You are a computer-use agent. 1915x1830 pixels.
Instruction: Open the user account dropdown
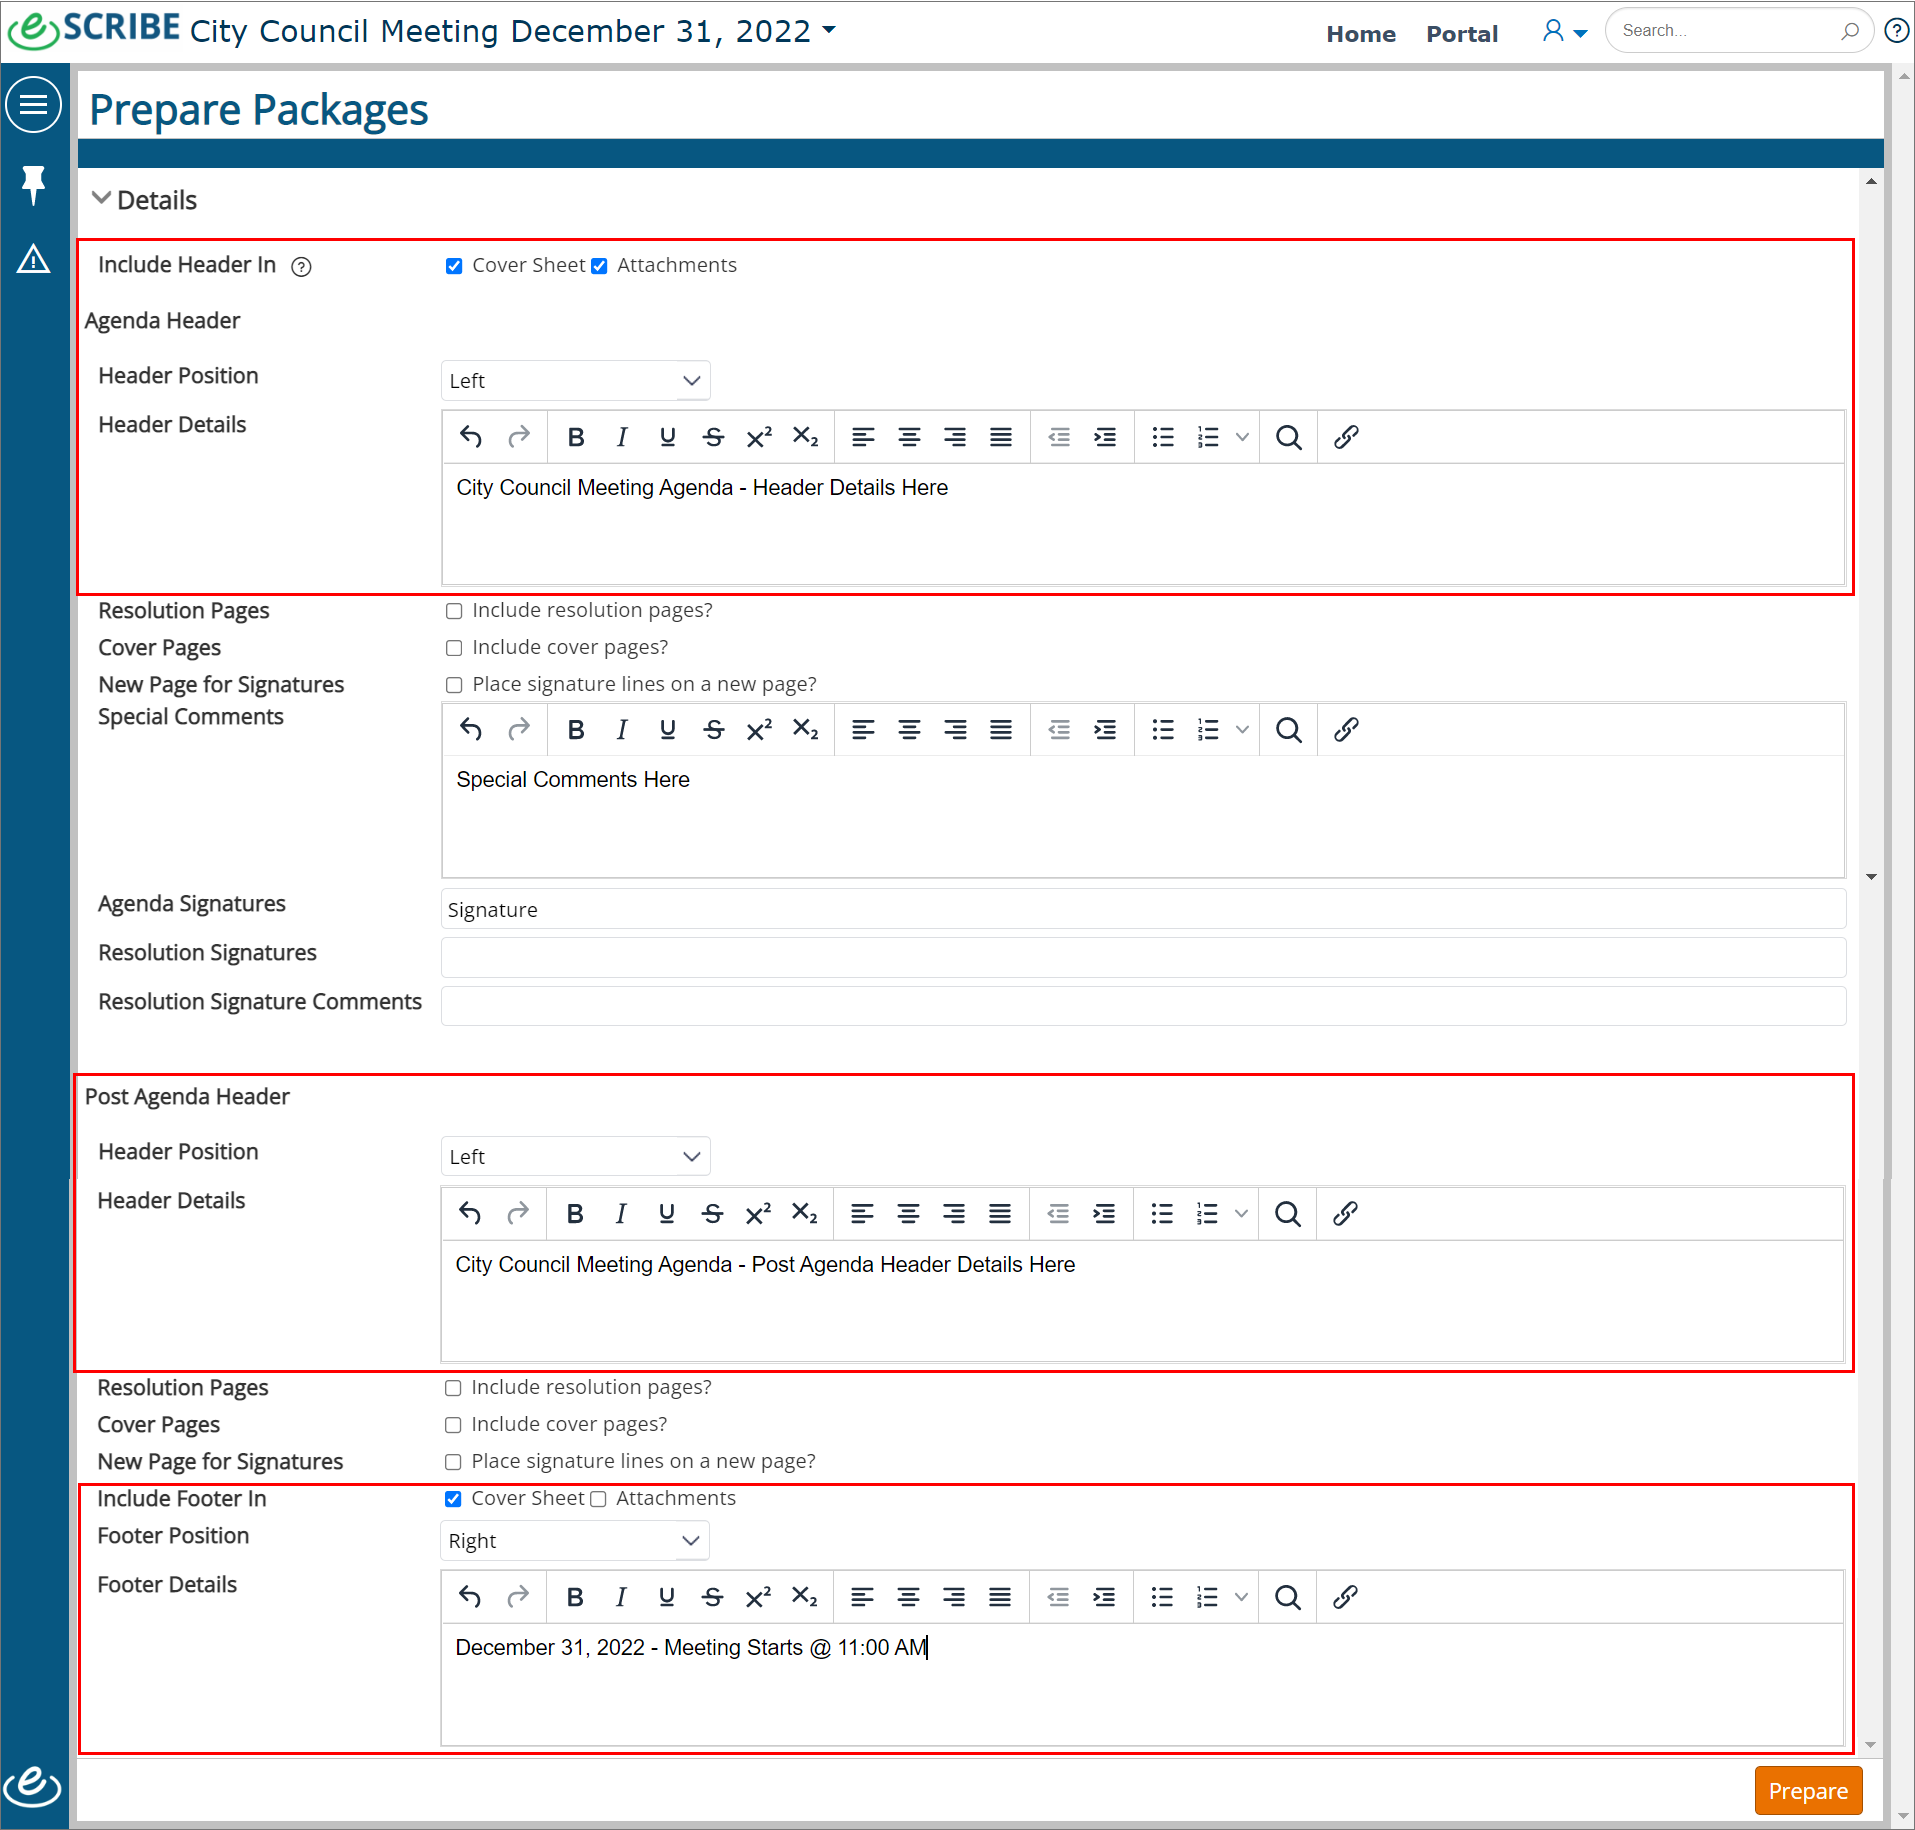click(1564, 31)
